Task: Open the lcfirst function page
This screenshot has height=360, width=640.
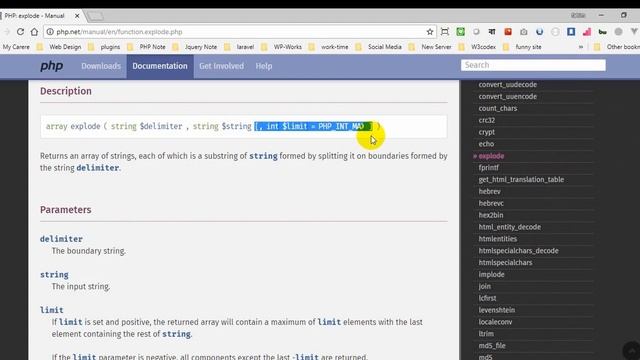Action: tap(487, 298)
